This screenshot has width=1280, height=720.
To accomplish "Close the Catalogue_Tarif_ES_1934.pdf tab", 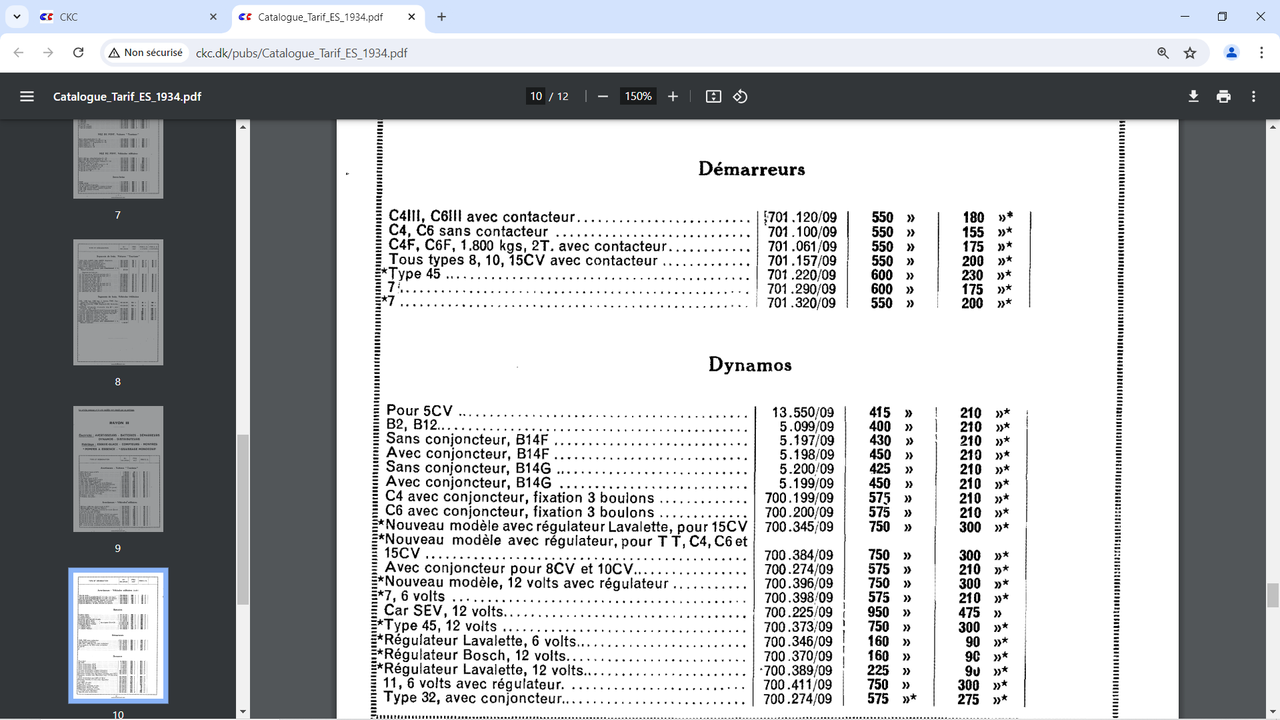I will tap(413, 17).
